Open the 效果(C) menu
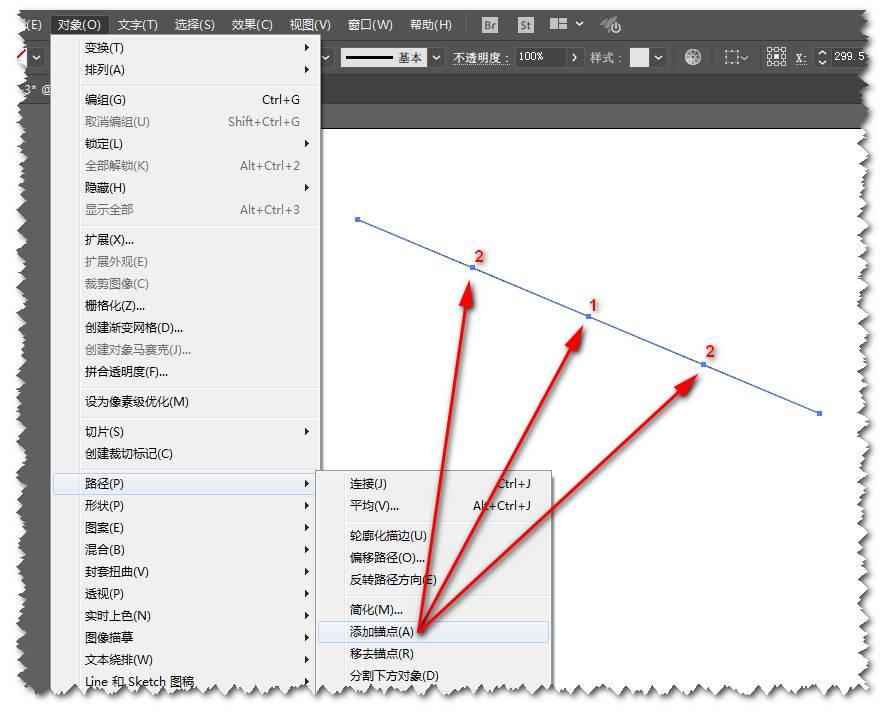This screenshot has height=712, width=886. [x=252, y=25]
